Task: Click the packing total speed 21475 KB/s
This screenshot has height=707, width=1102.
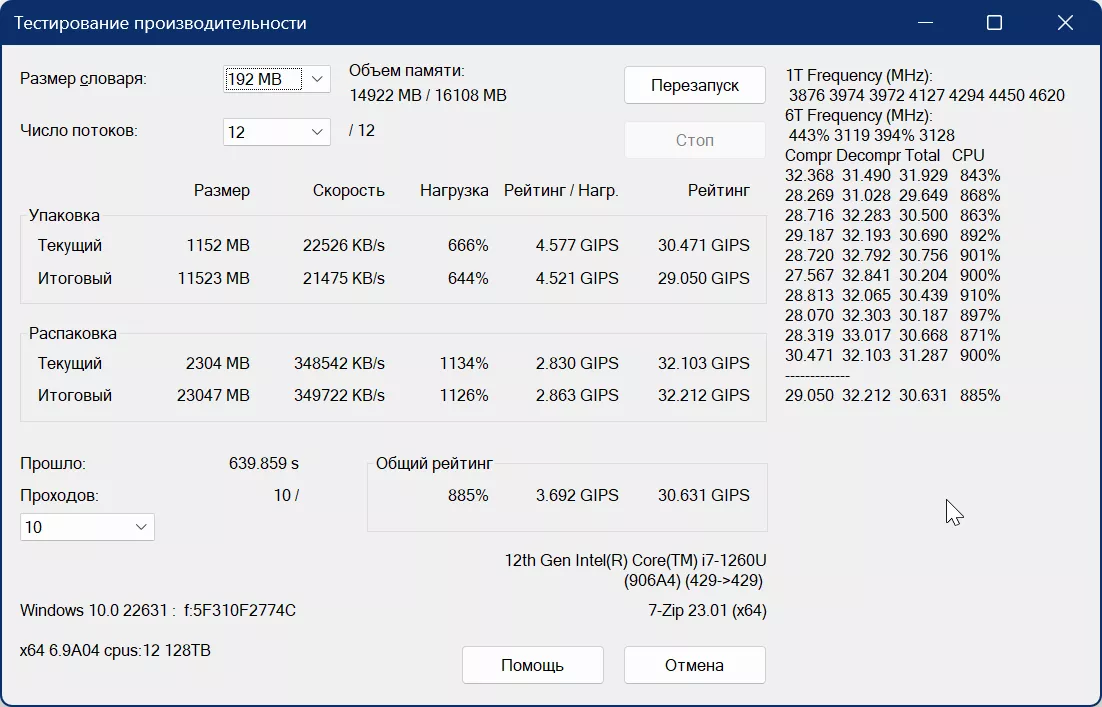Action: tap(344, 278)
